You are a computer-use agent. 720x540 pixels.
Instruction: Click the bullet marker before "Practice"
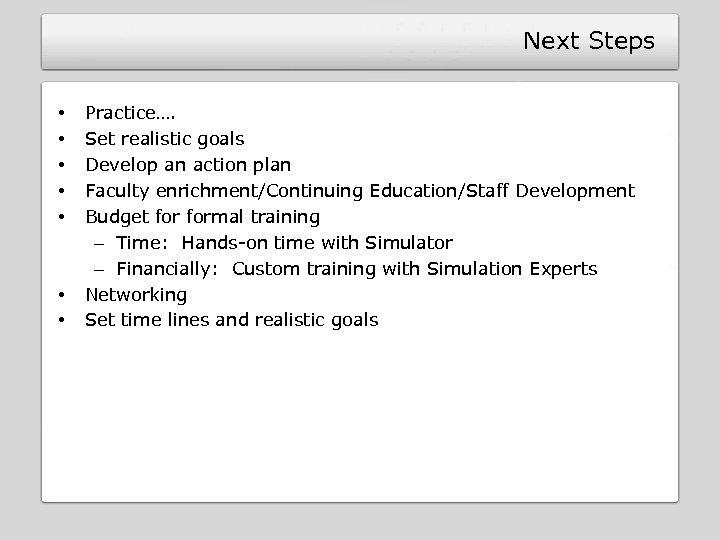[61, 113]
